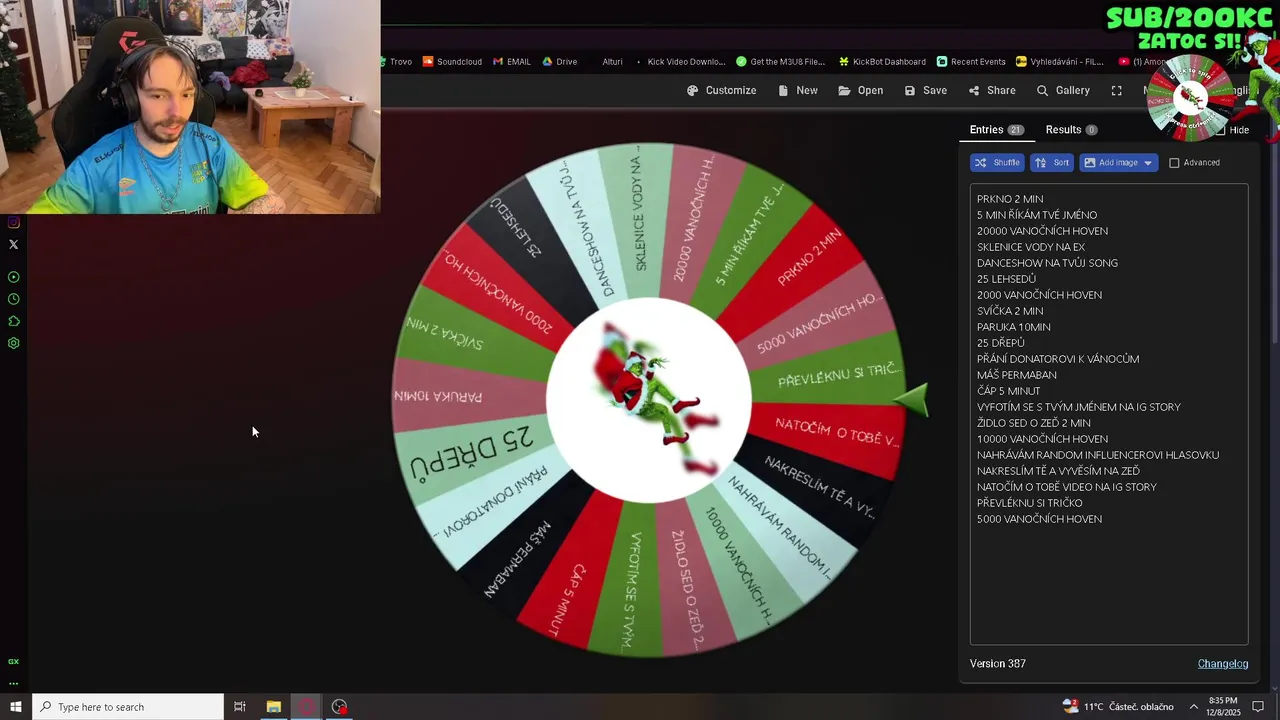Click the Version 387 label

997,664
